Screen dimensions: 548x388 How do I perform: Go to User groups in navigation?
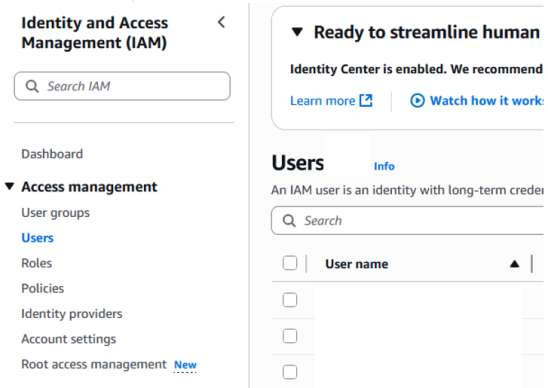[56, 213]
